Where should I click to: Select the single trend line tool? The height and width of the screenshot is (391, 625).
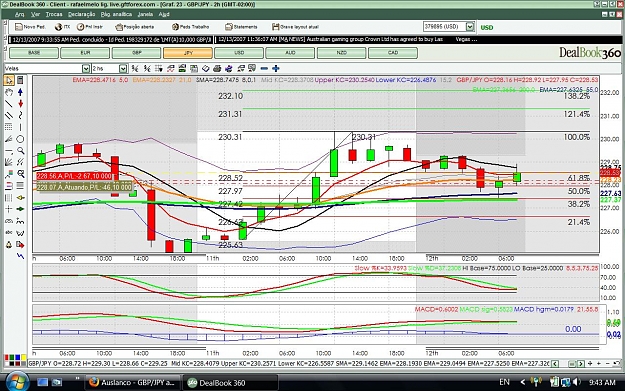click(8, 104)
